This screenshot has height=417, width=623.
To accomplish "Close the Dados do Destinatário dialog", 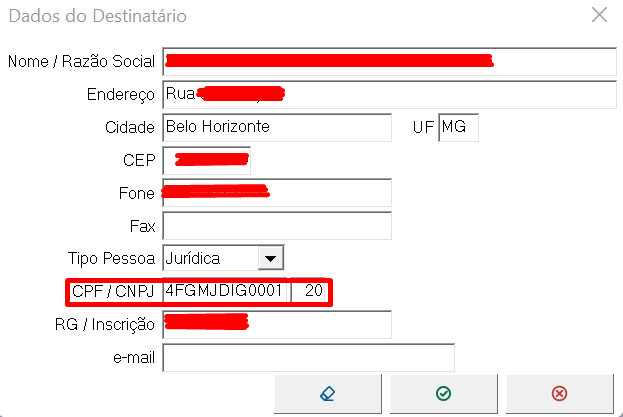I will tap(599, 15).
